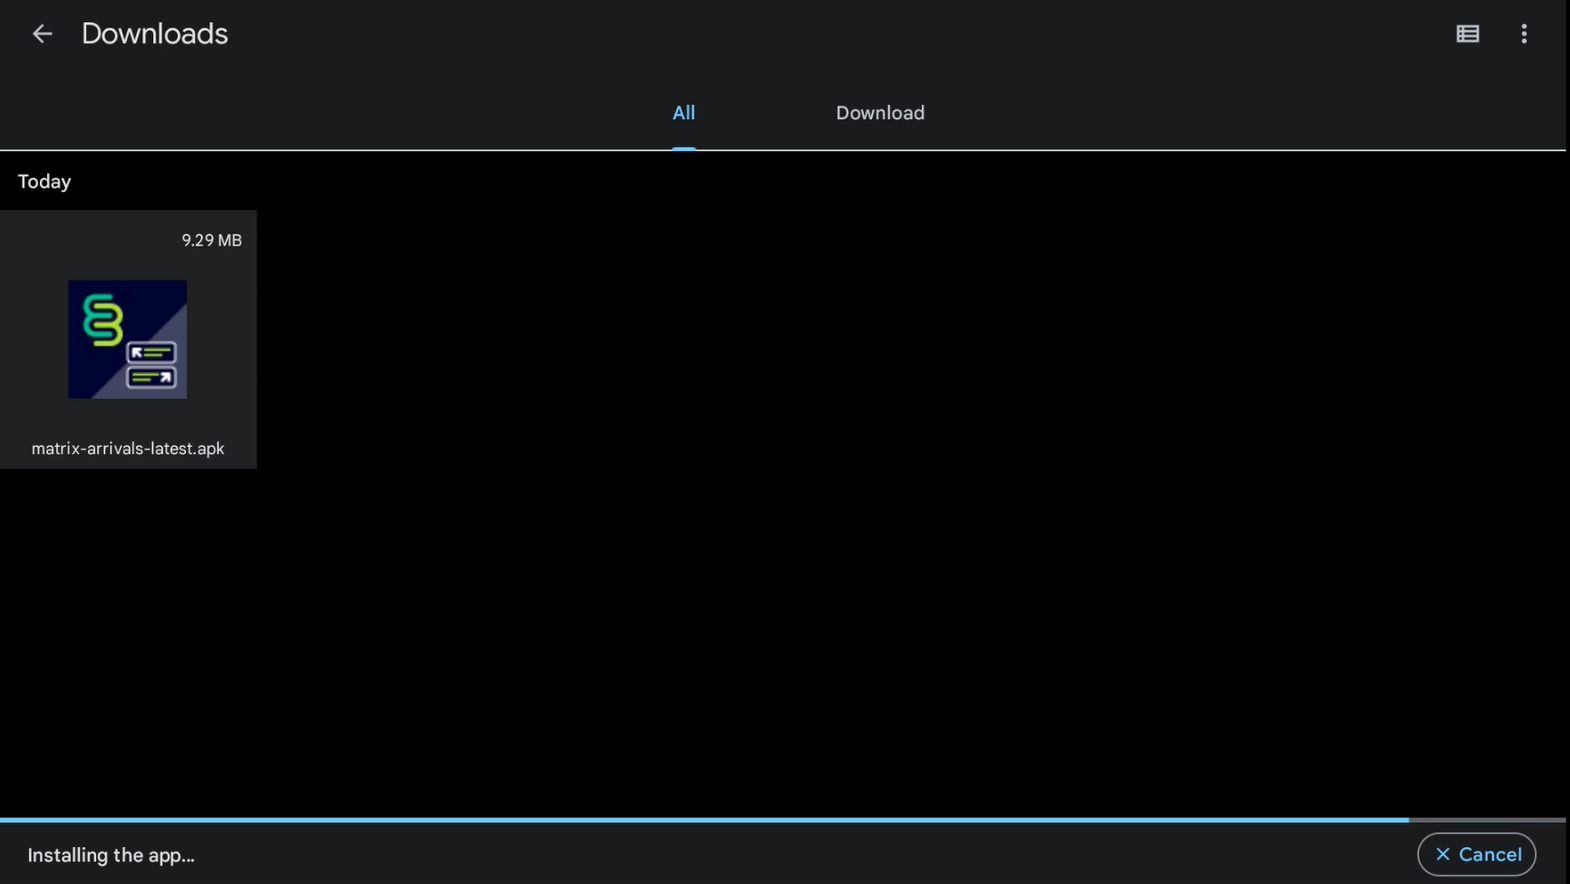Click the gray unfilled end of progress bar
The height and width of the screenshot is (884, 1570).
coord(1486,820)
